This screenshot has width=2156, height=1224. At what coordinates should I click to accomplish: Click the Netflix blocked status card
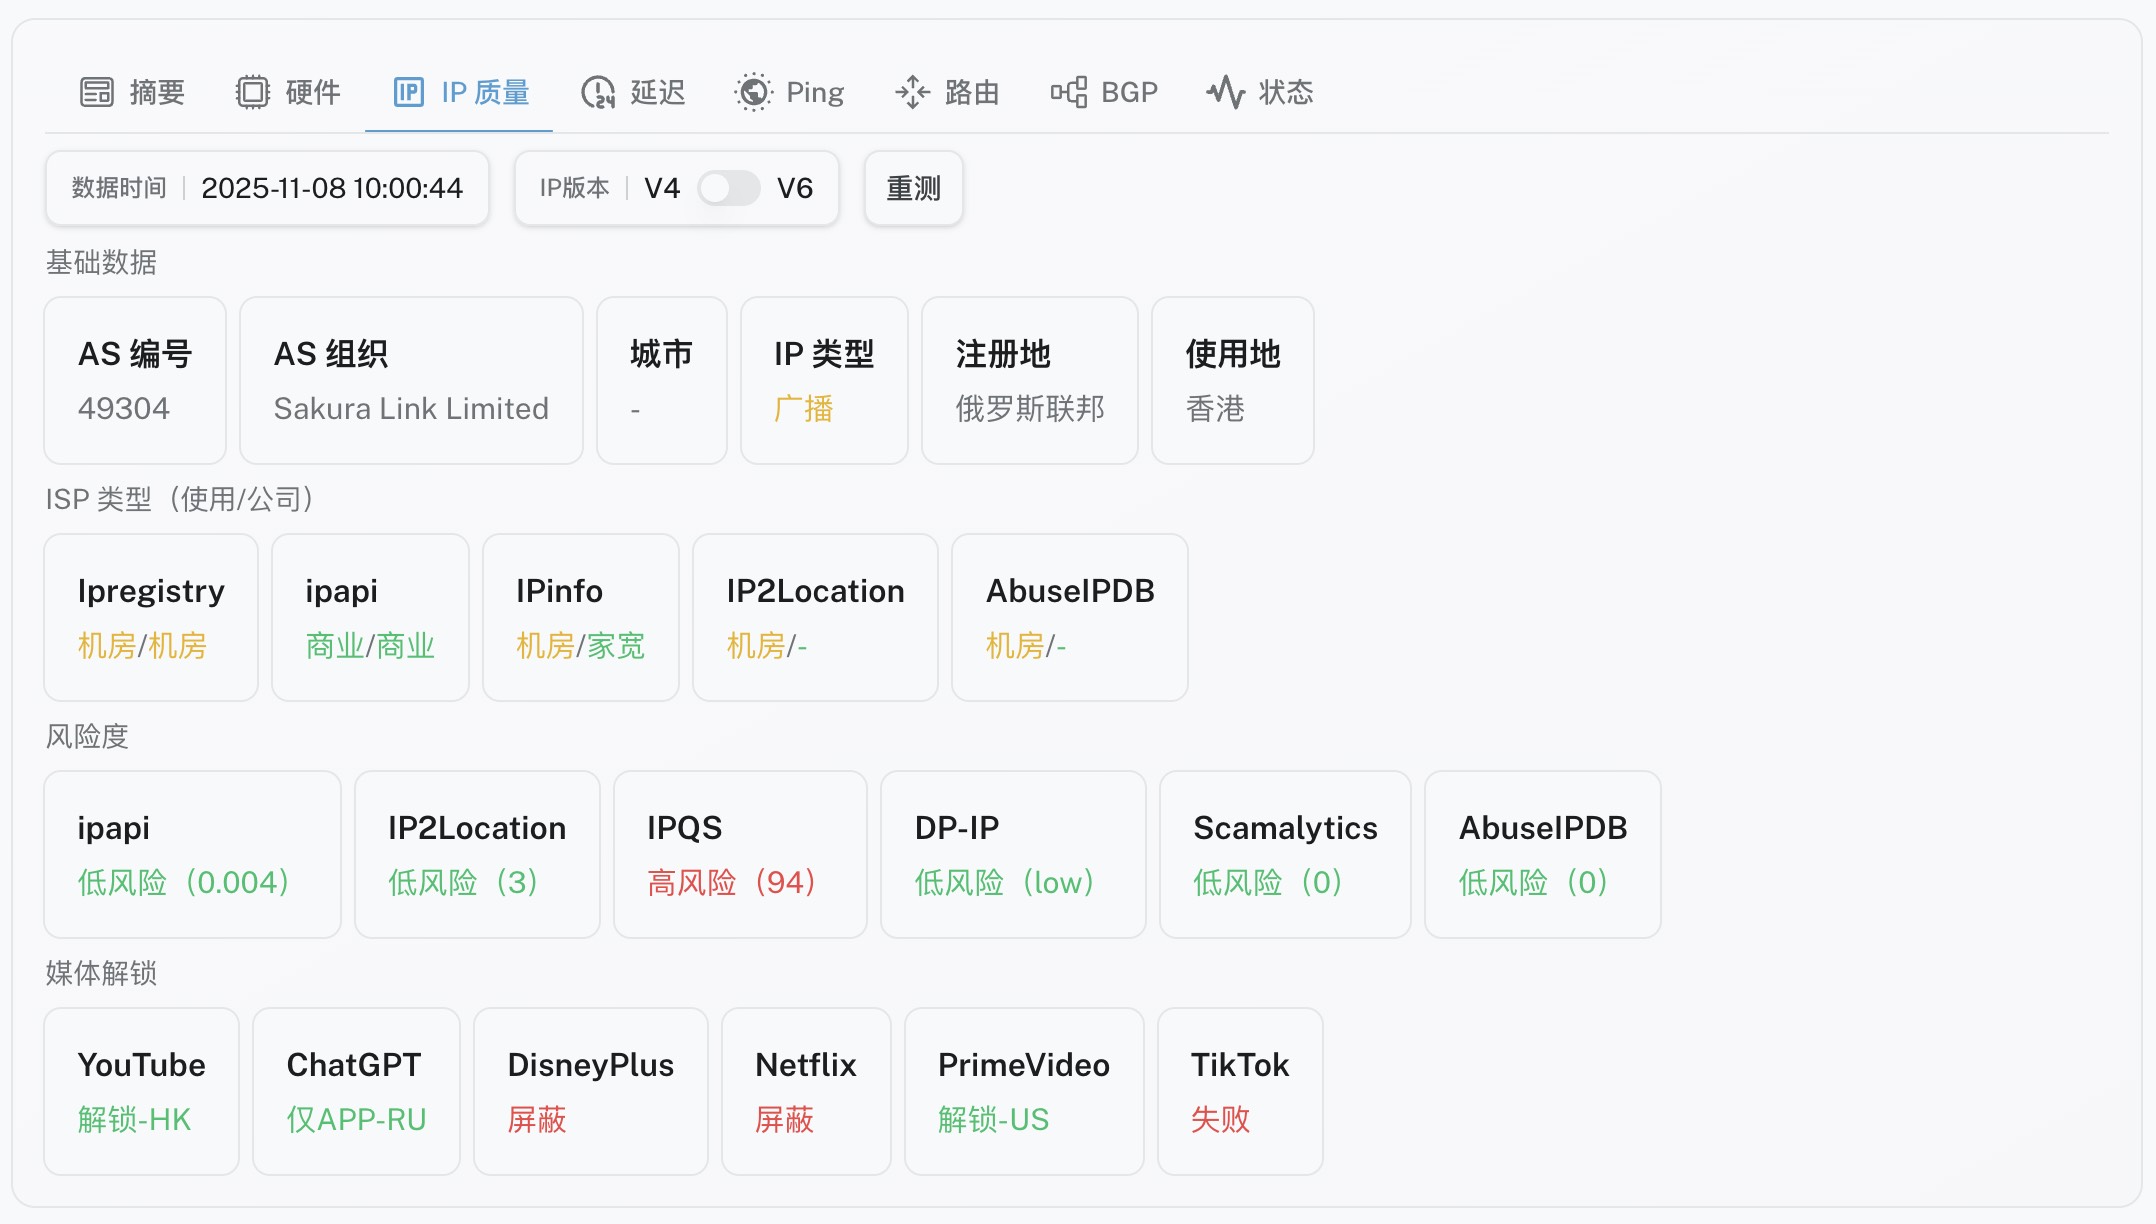pos(806,1091)
